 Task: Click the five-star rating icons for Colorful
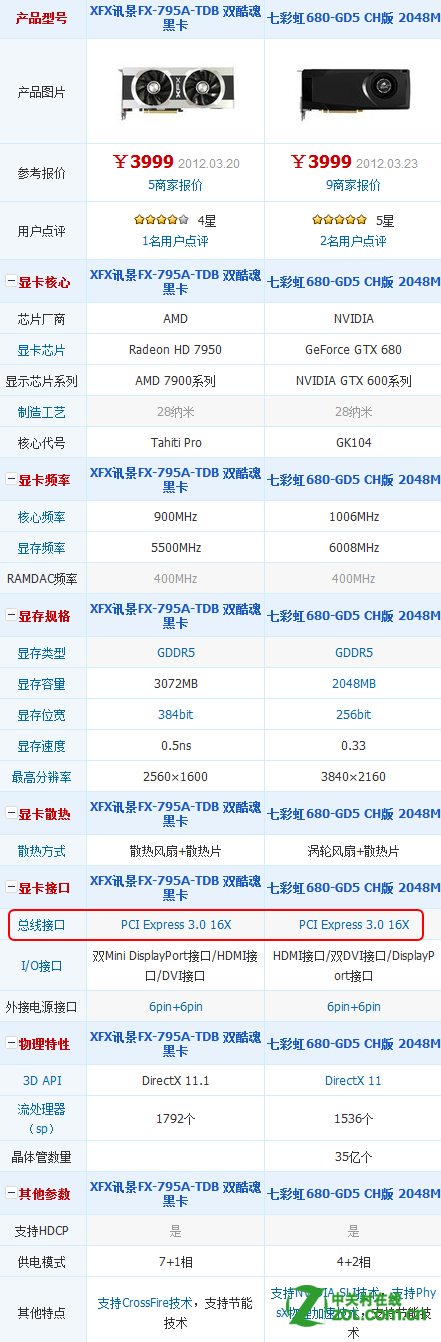tap(339, 220)
